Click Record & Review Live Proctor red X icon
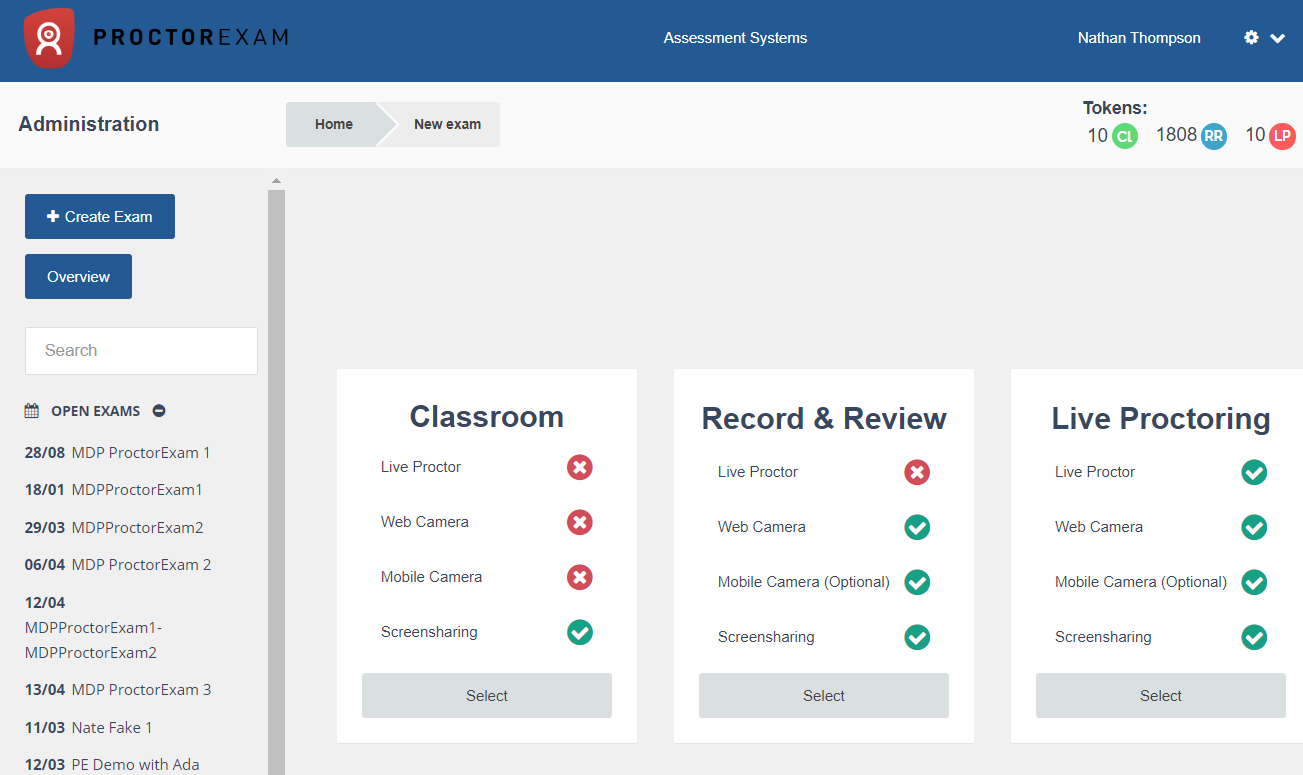 point(917,472)
